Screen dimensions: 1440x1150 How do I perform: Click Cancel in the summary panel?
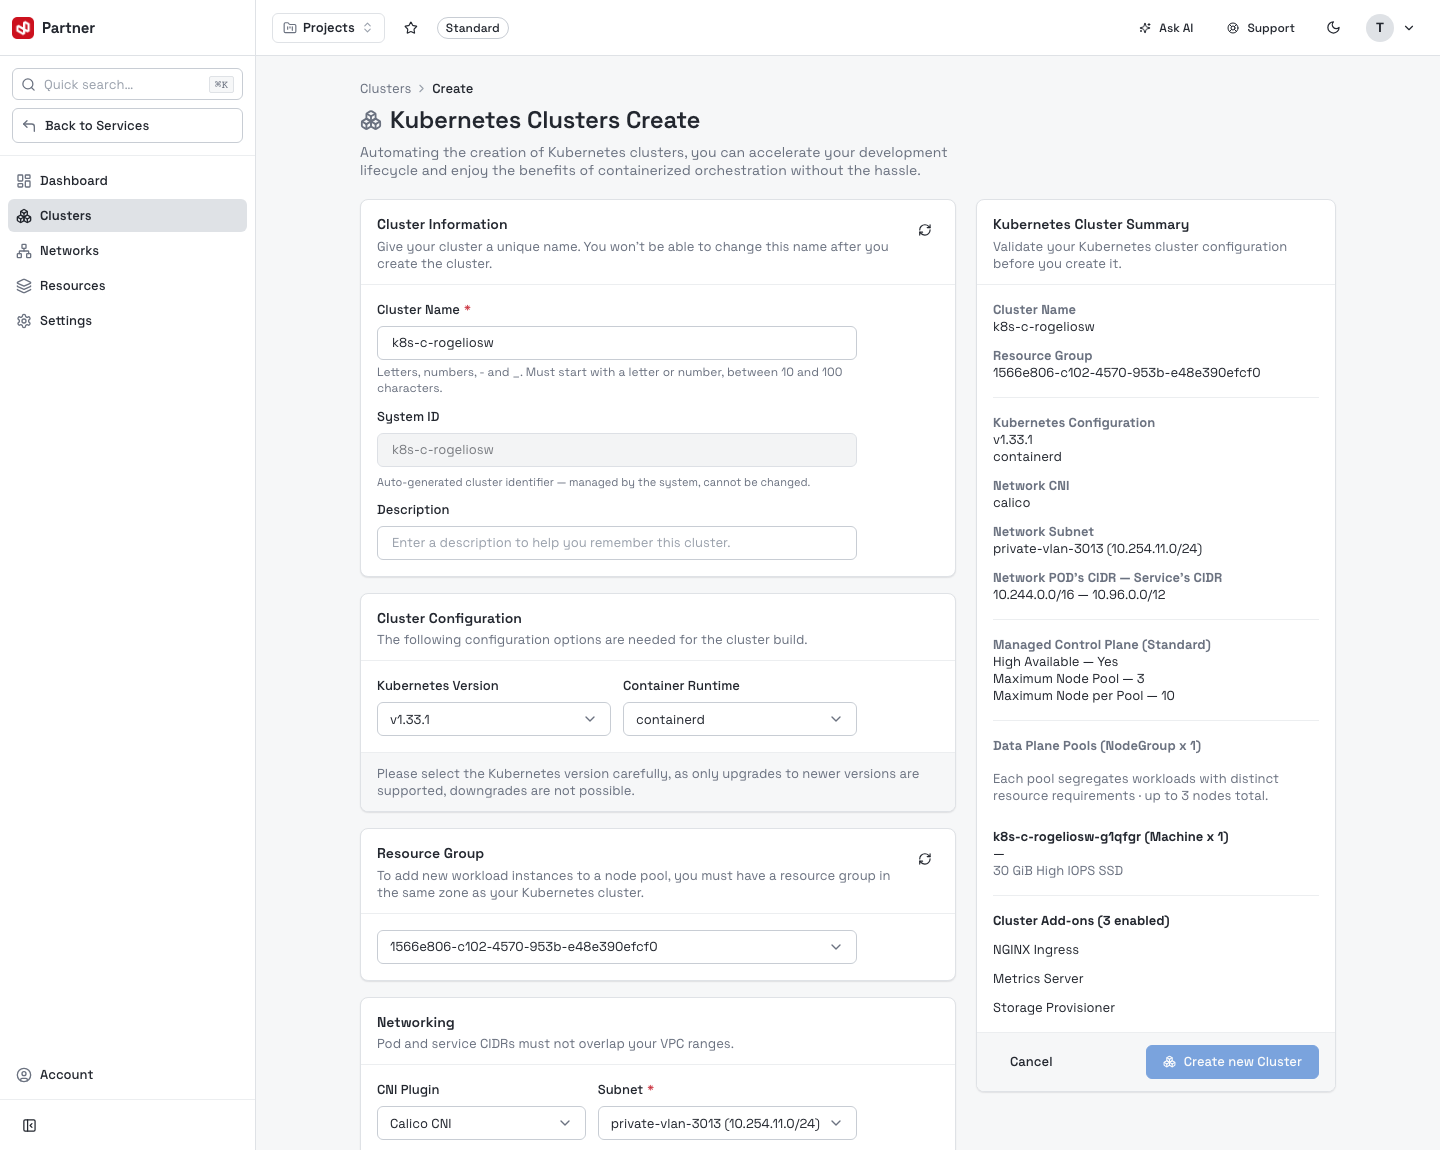click(x=1031, y=1062)
